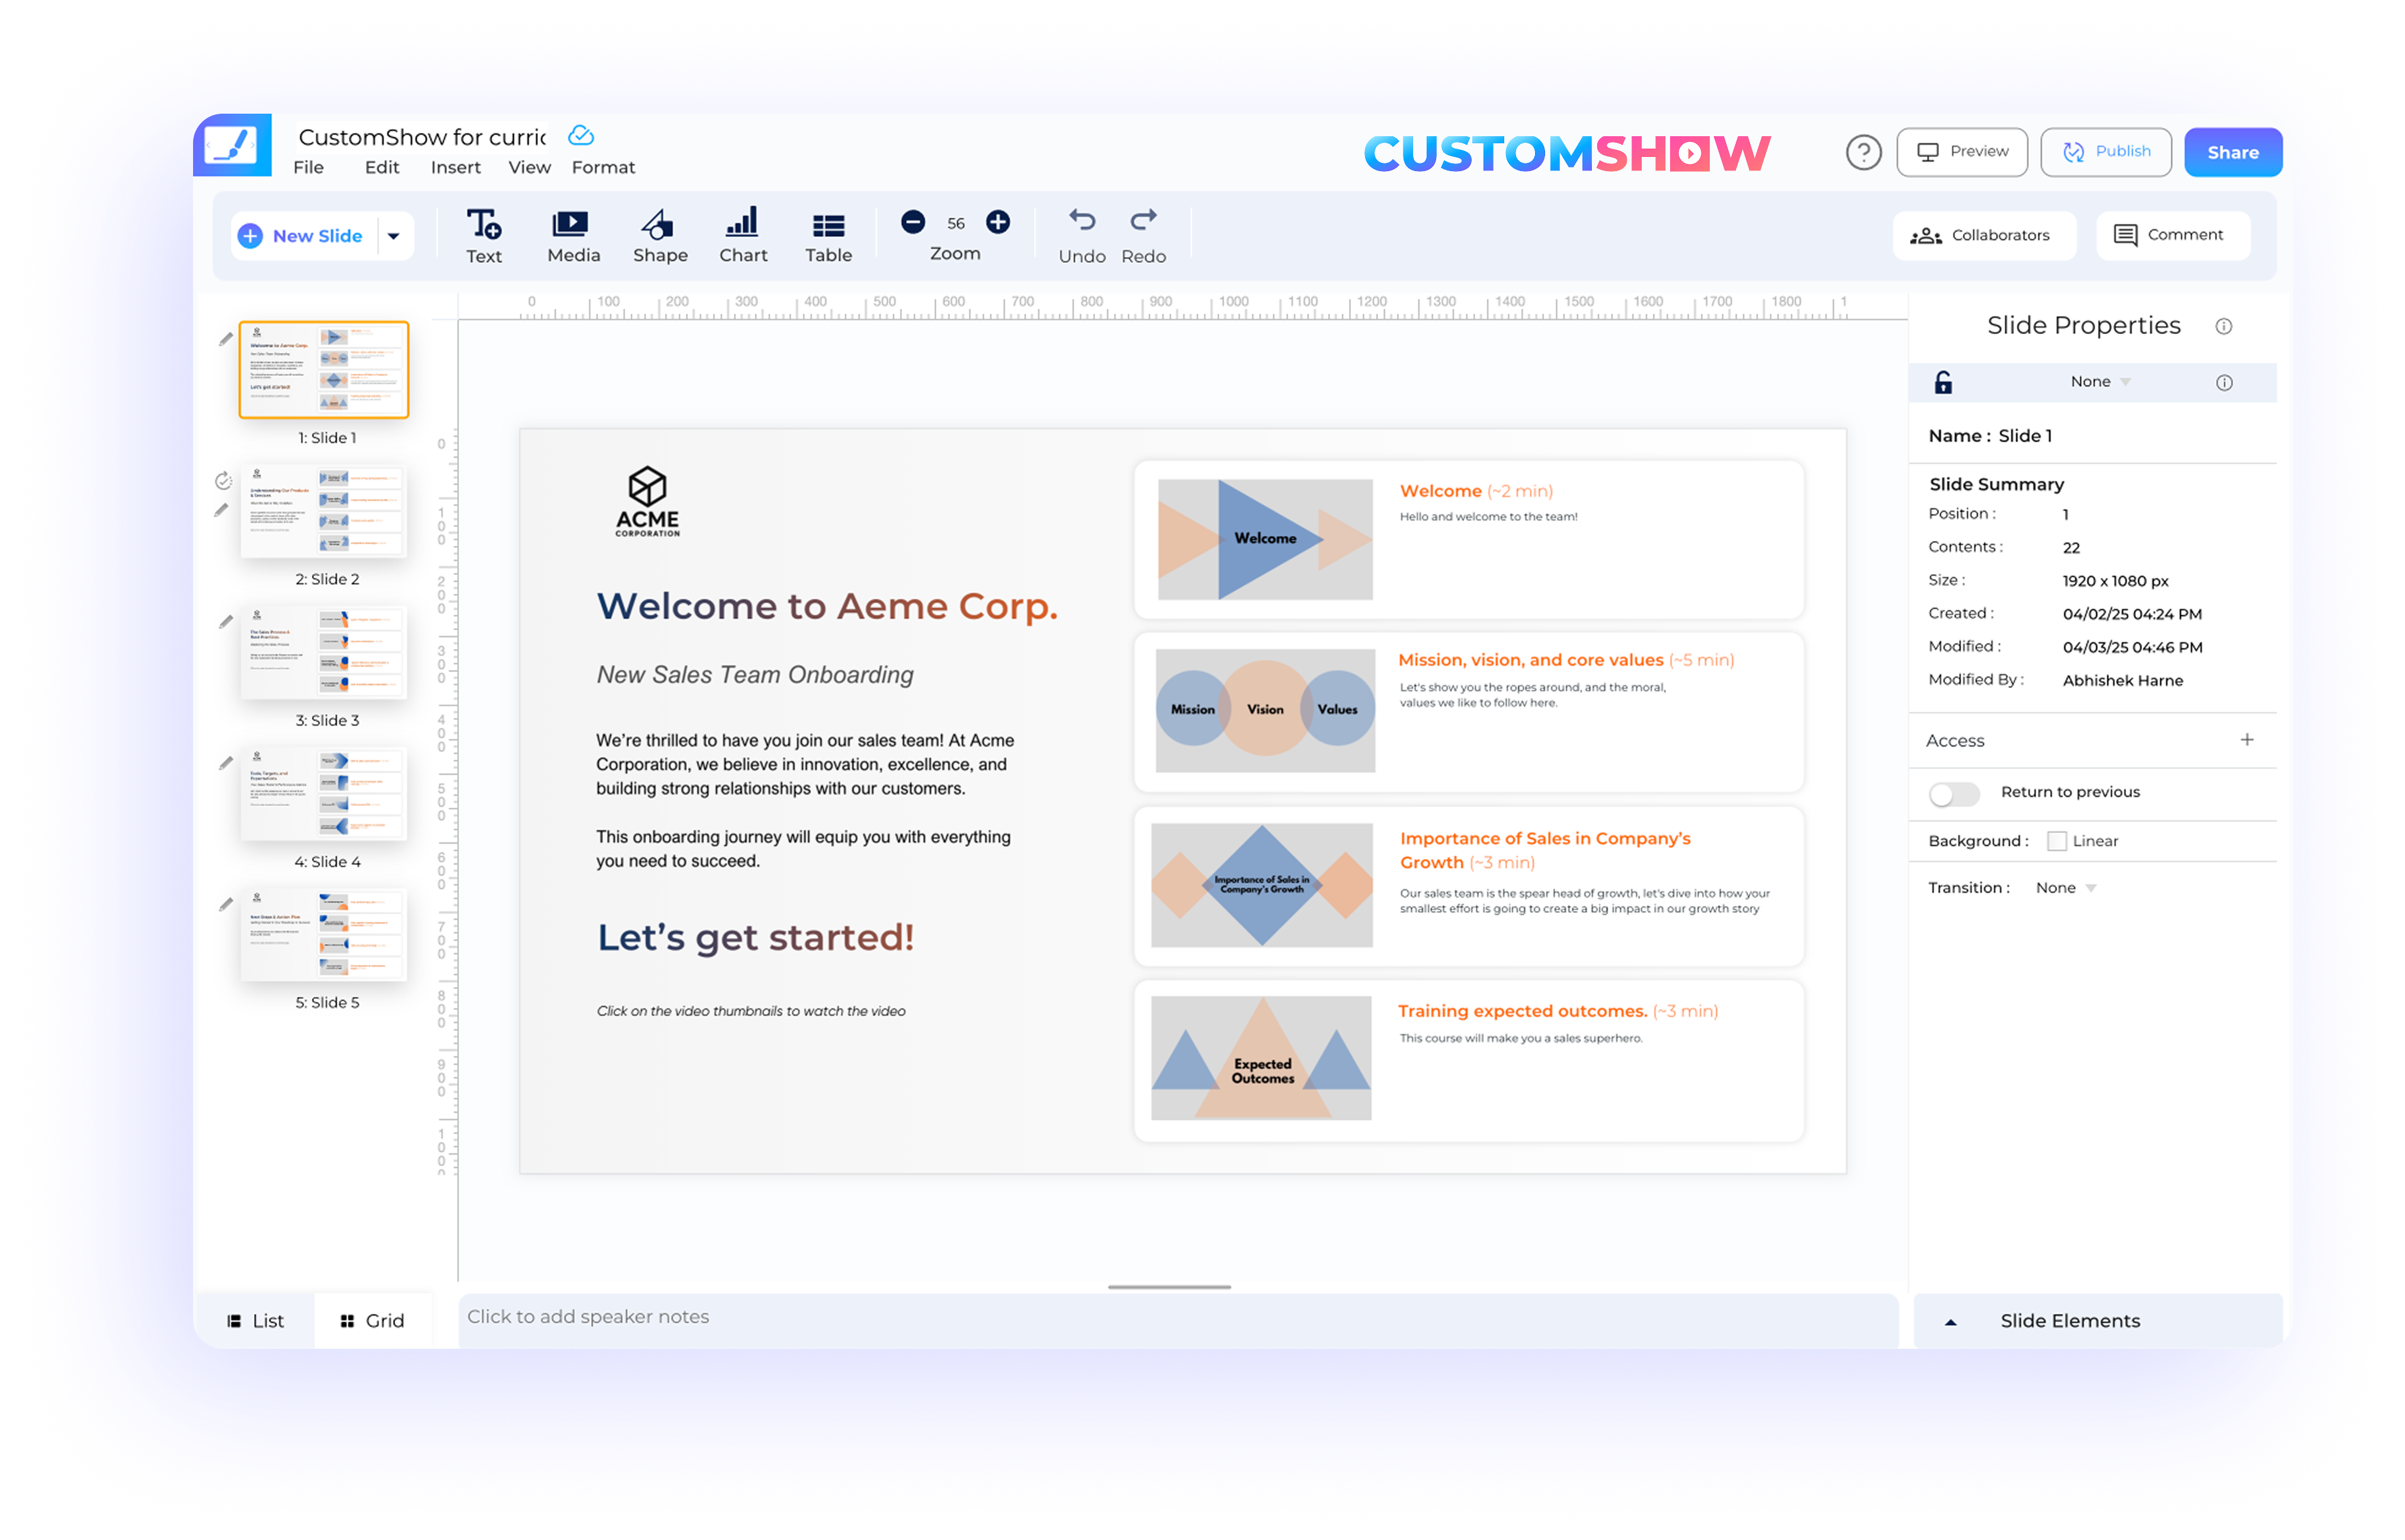
Task: Toggle the Return to previous switch
Action: pos(1953,794)
